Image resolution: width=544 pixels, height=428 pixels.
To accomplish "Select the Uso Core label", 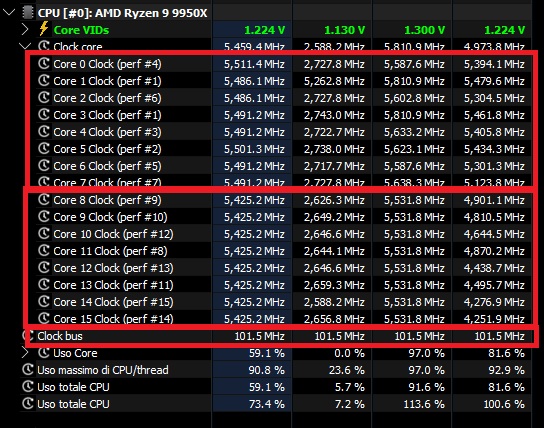I will pyautogui.click(x=75, y=353).
